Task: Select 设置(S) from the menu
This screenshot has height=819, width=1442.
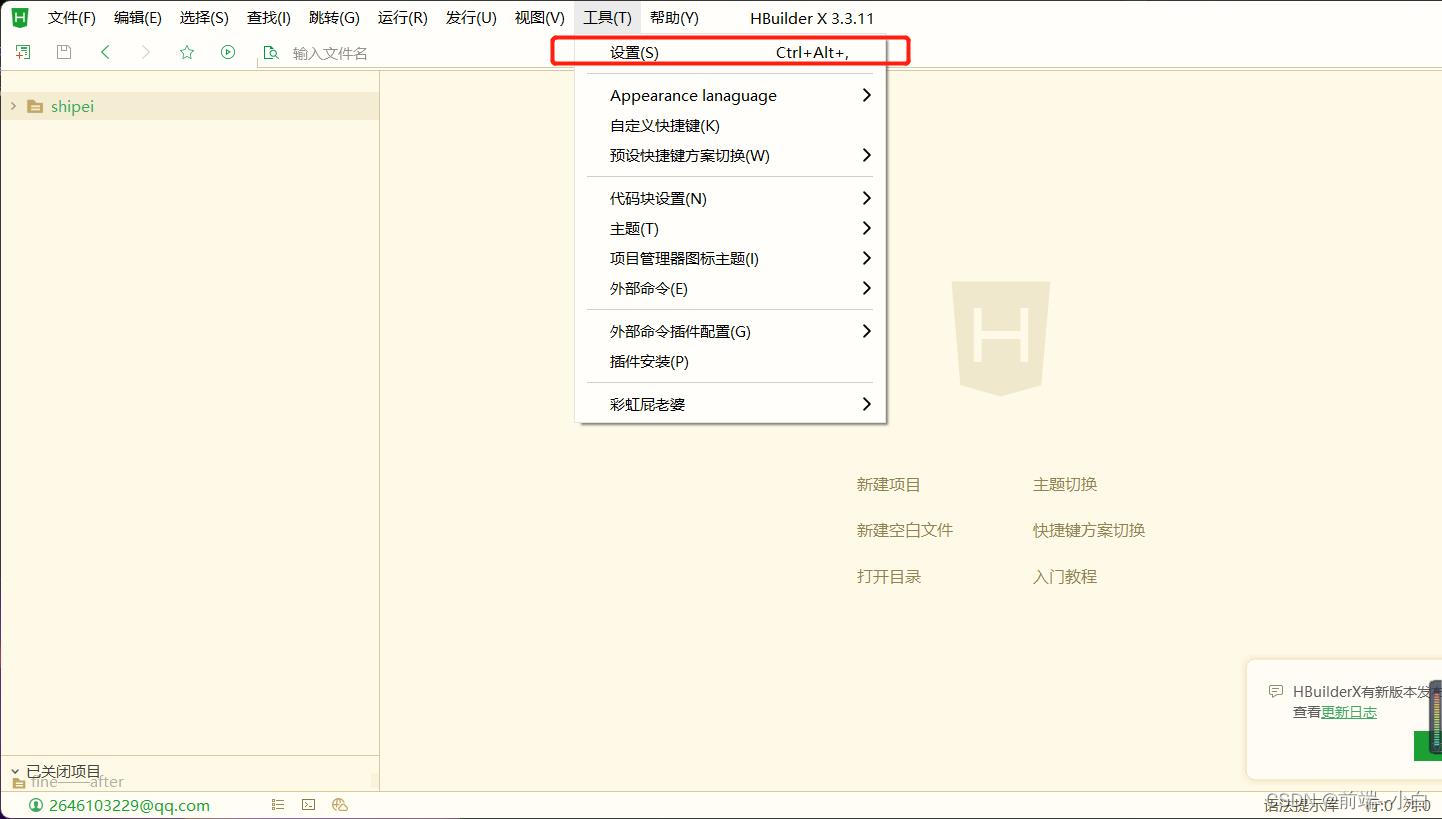Action: [634, 51]
